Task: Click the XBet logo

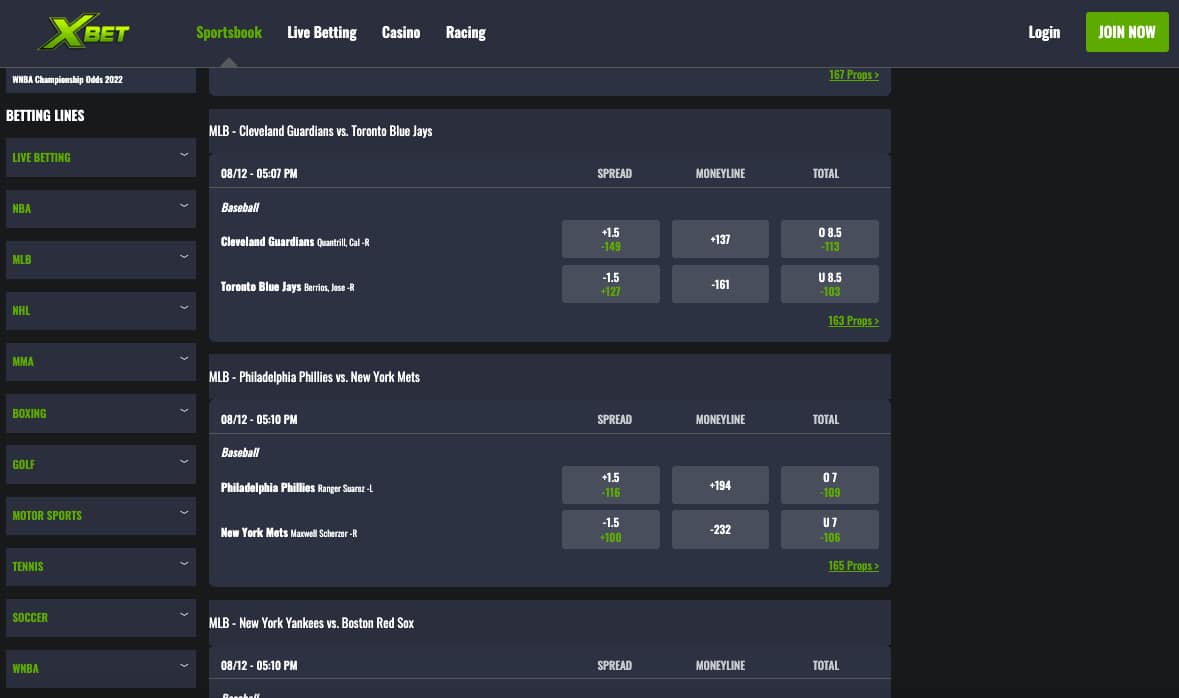Action: click(x=84, y=32)
